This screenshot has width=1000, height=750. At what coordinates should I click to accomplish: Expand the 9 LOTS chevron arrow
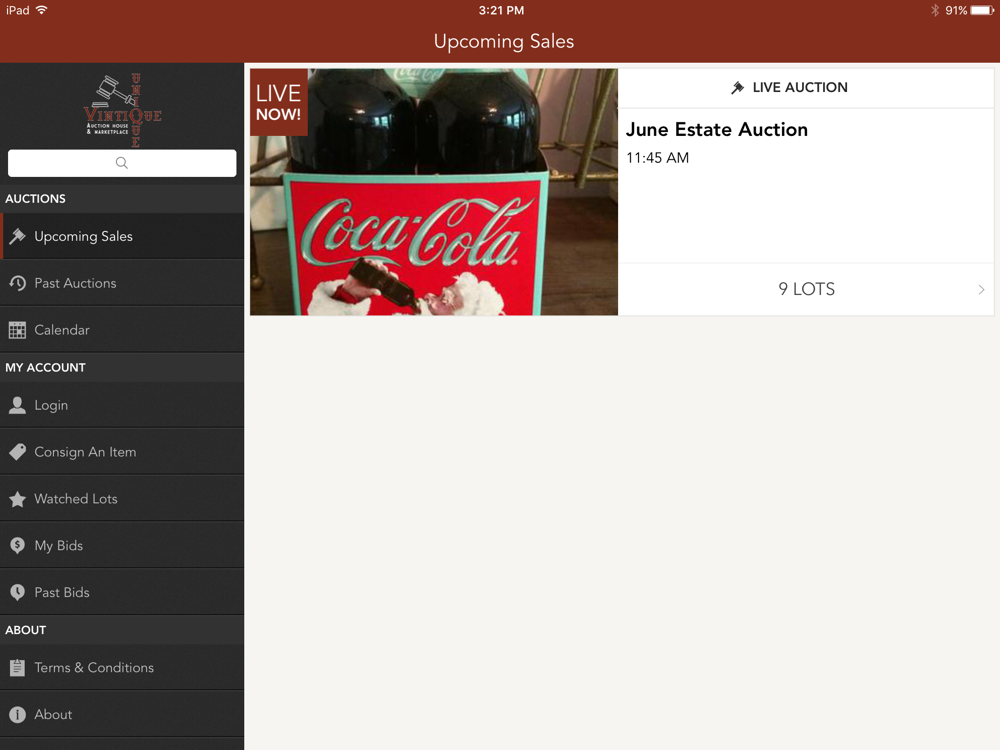coord(981,290)
